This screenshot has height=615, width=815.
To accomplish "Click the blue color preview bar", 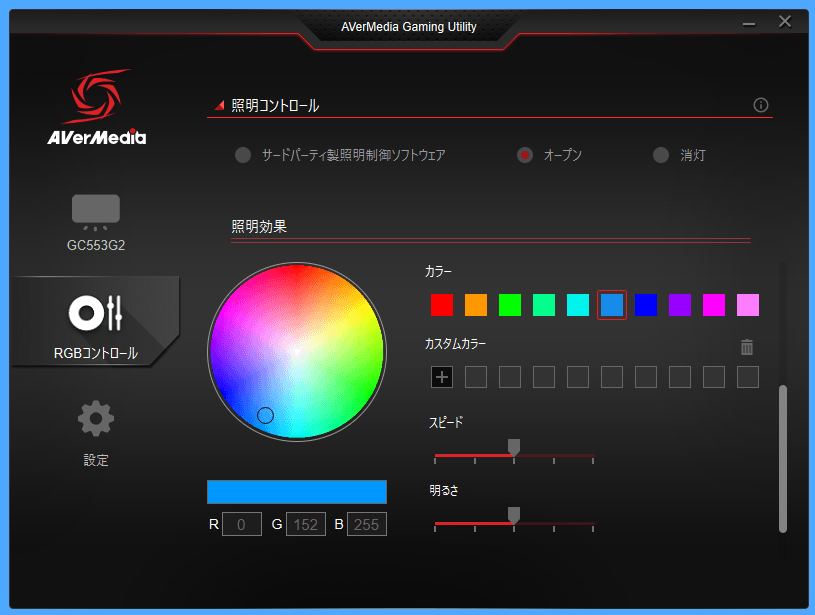I will (297, 492).
